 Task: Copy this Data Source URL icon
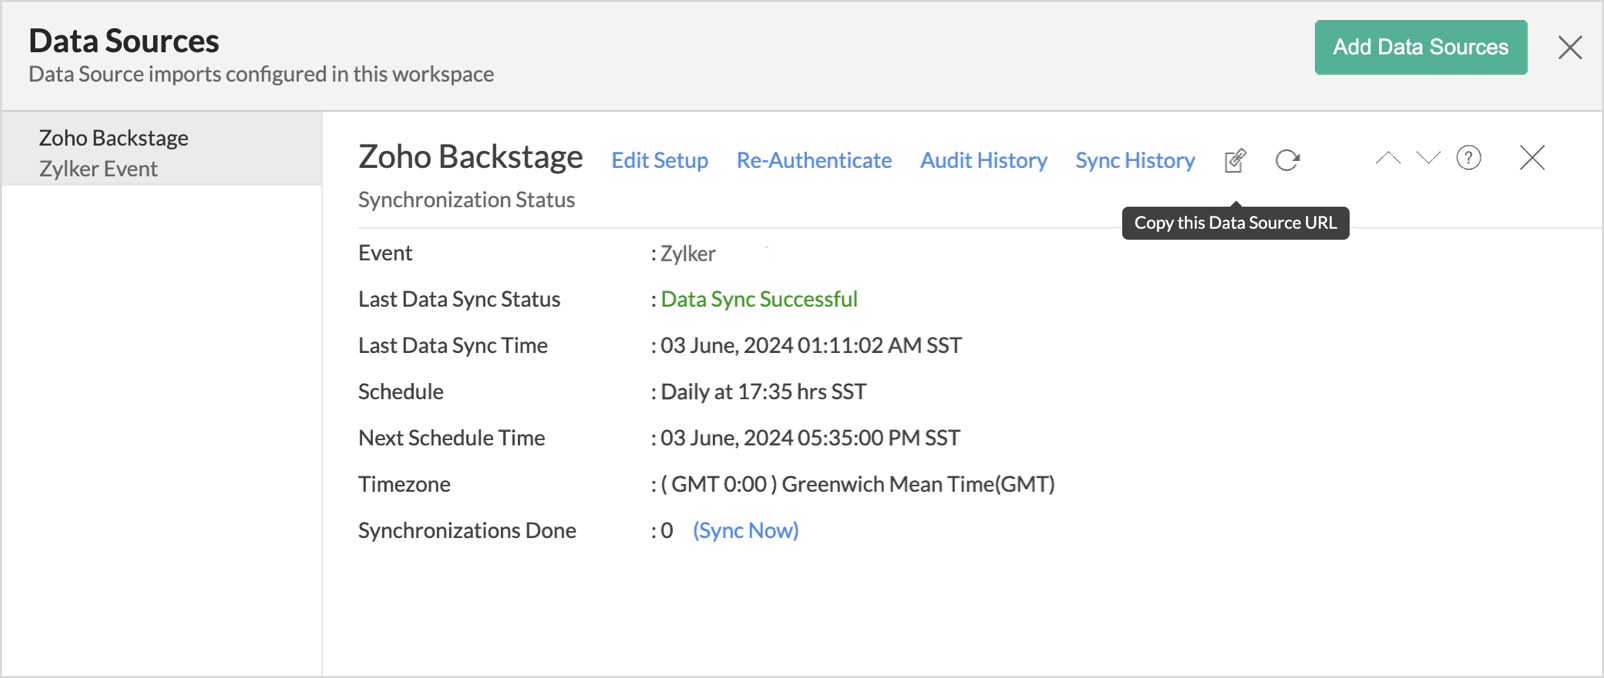[x=1236, y=160]
